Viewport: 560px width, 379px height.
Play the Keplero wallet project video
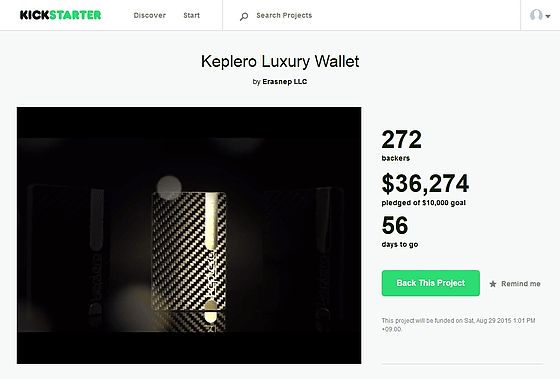tap(189, 235)
